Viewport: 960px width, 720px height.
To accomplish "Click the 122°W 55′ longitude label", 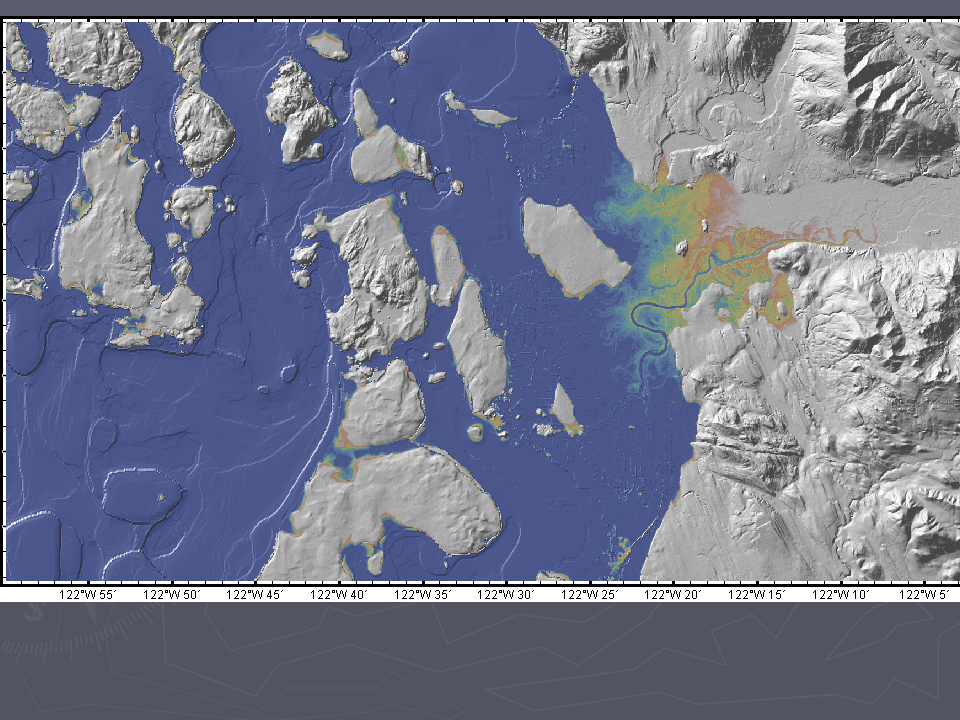I will [88, 594].
